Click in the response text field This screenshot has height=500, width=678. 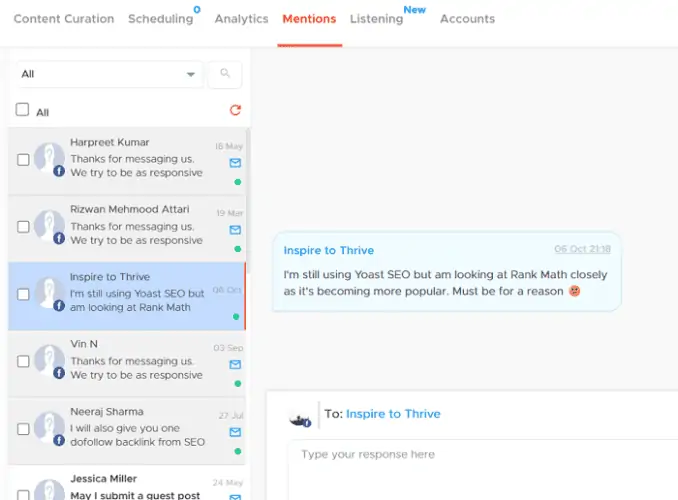[483, 470]
